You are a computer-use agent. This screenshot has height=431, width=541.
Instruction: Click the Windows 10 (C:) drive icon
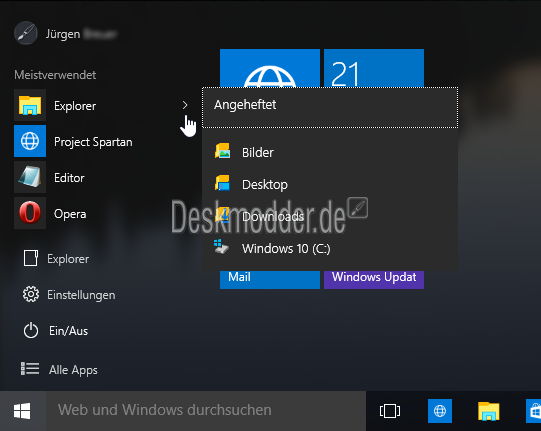[x=221, y=246]
